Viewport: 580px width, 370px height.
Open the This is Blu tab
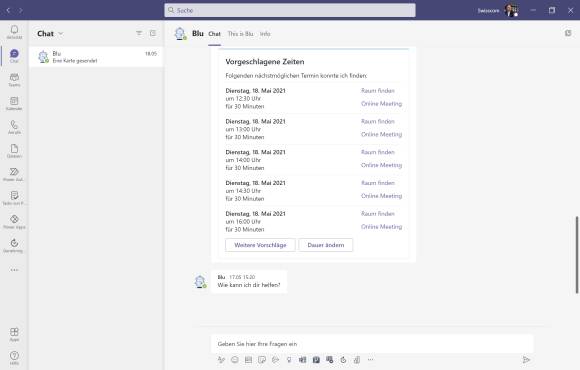[x=240, y=34]
